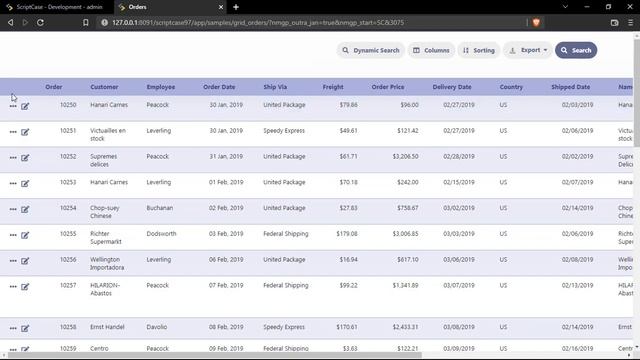Edit order 10255 with pencil icon

click(25, 235)
